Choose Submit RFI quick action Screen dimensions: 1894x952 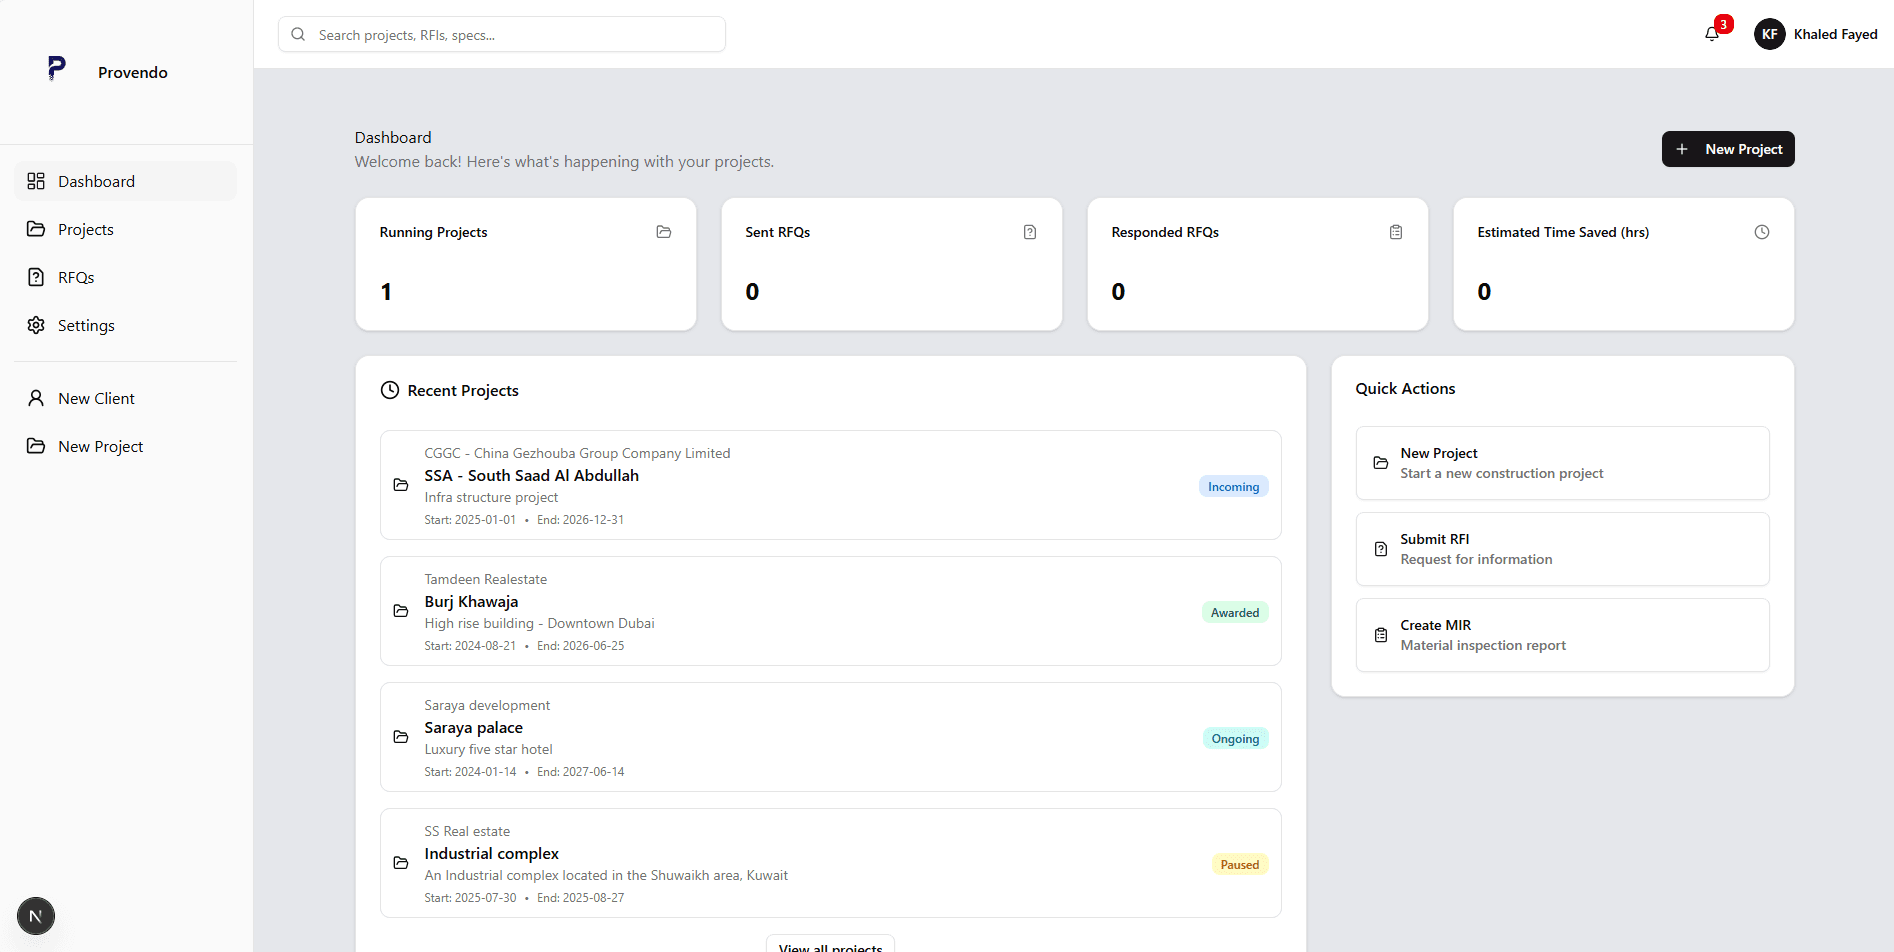(x=1561, y=549)
